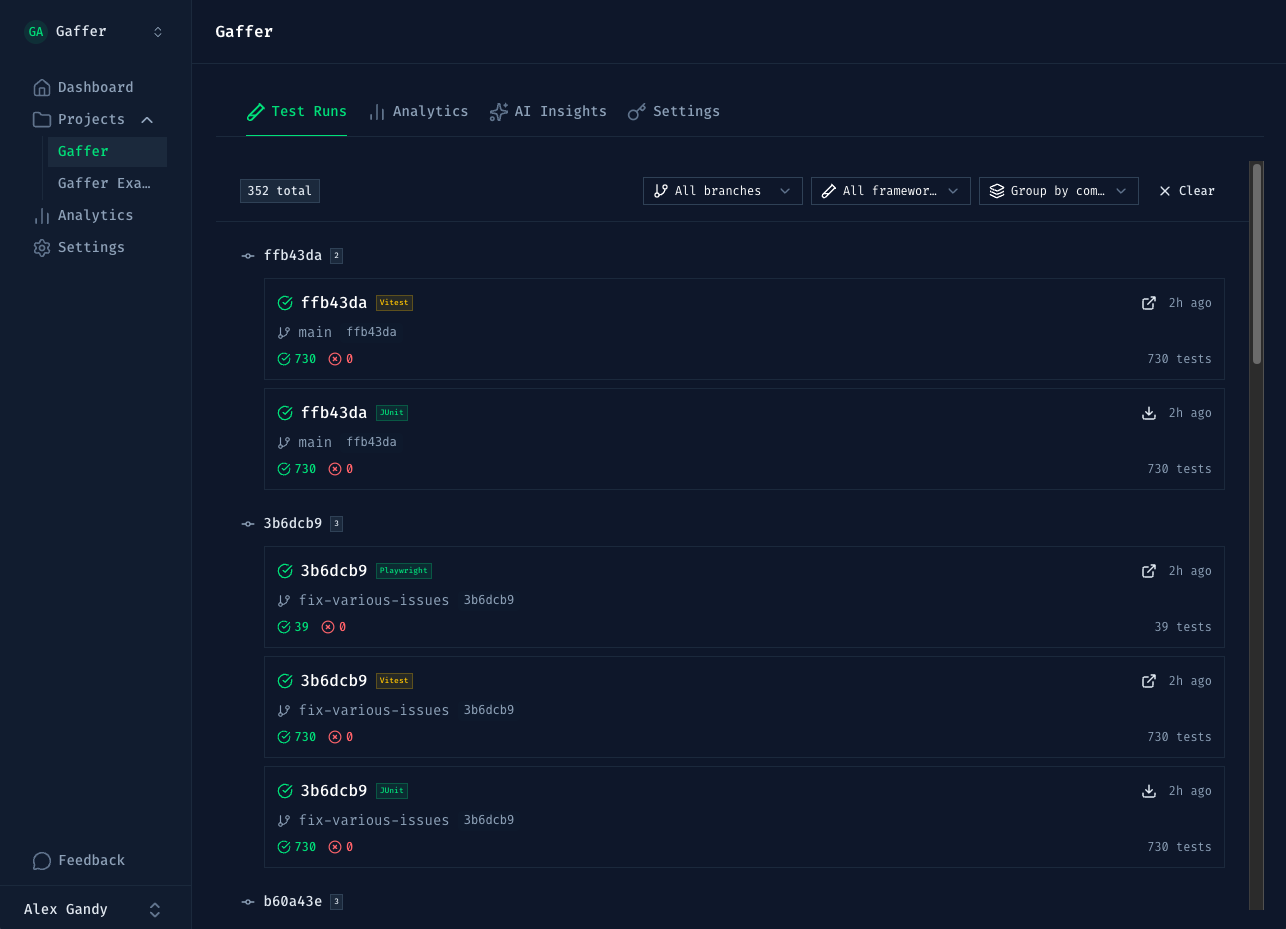The height and width of the screenshot is (929, 1286).
Task: Open the Analytics tab in the project view
Action: 418,111
